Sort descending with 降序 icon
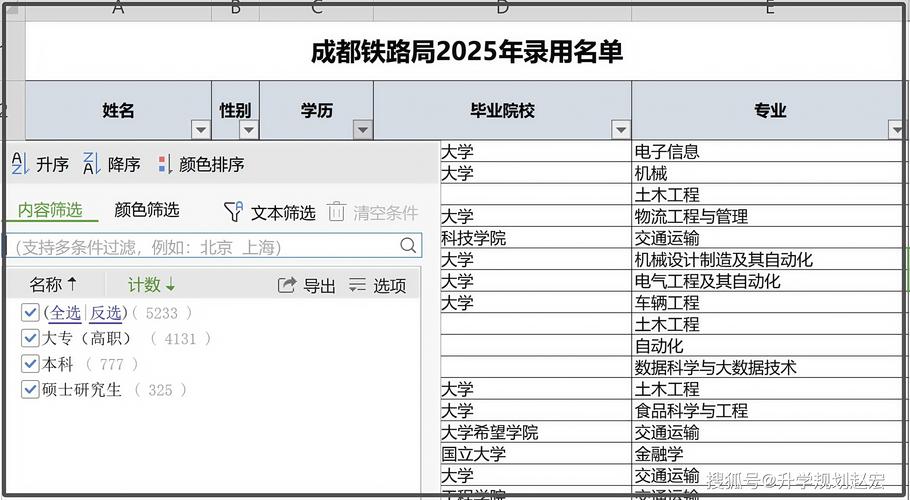910x500 pixels. (91, 164)
